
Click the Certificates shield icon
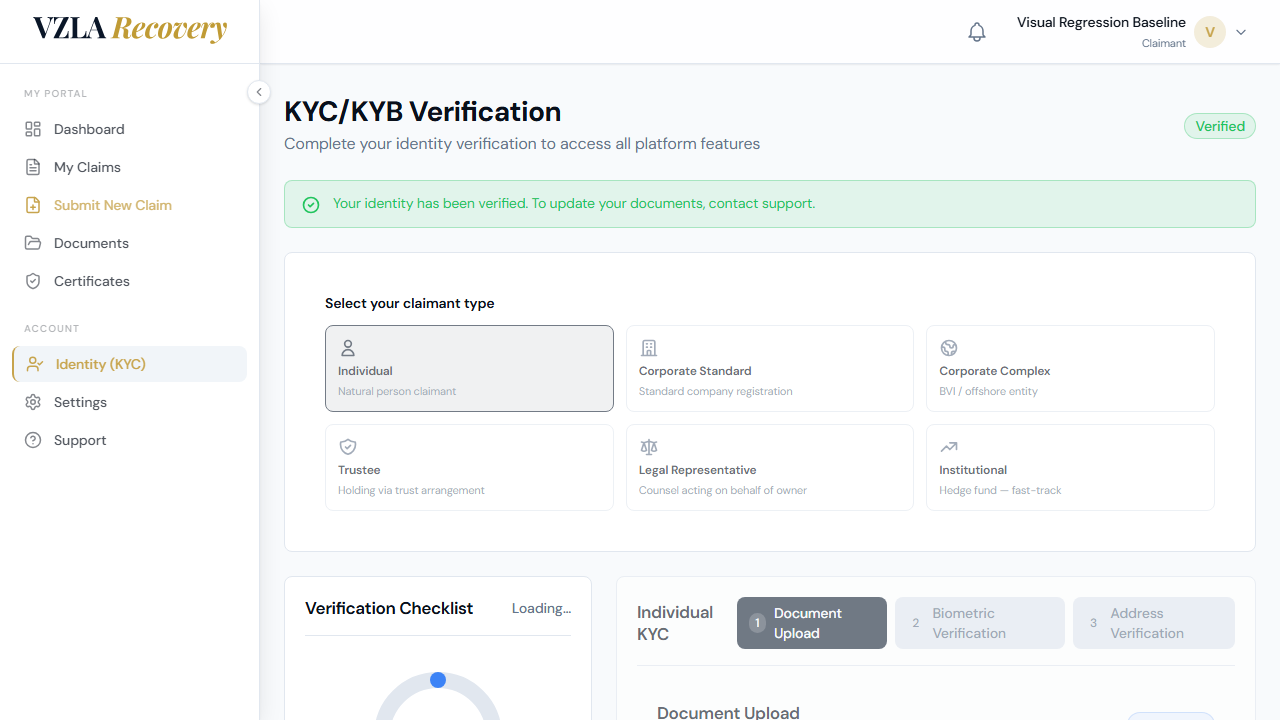33,281
